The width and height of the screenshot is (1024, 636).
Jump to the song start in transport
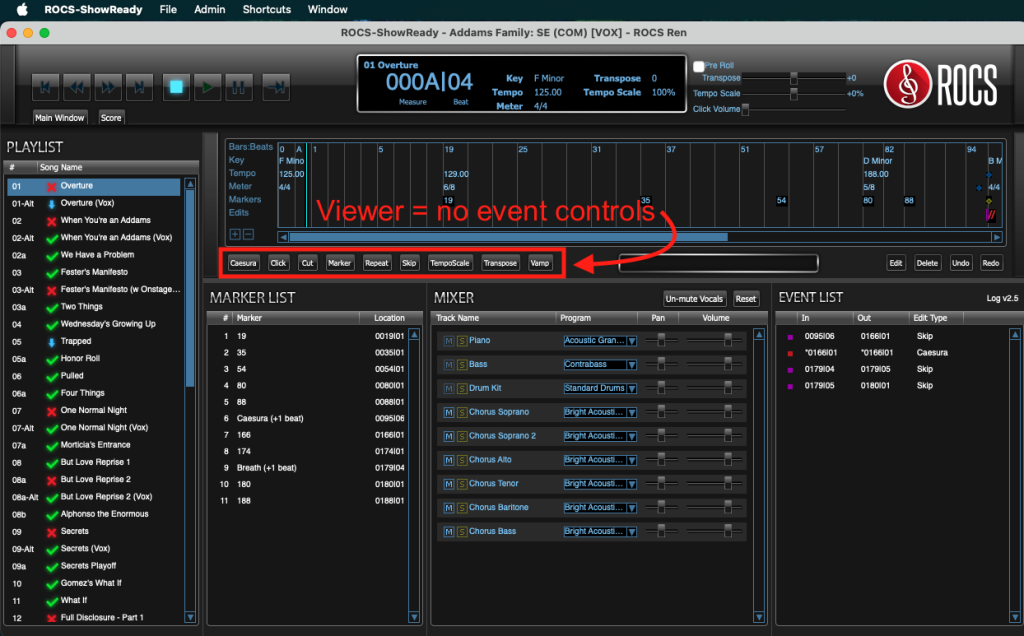(x=45, y=87)
